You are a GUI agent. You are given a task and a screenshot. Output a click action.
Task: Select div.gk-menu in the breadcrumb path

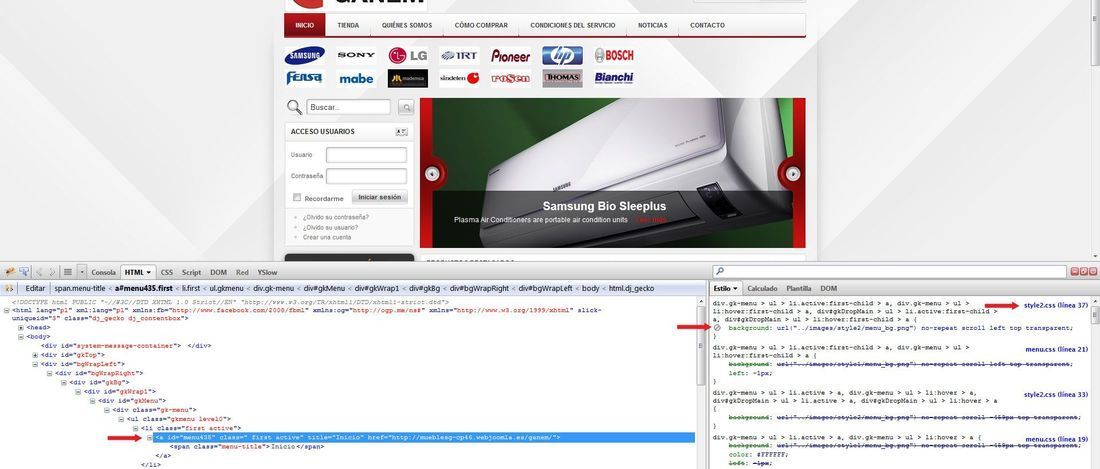coord(274,288)
